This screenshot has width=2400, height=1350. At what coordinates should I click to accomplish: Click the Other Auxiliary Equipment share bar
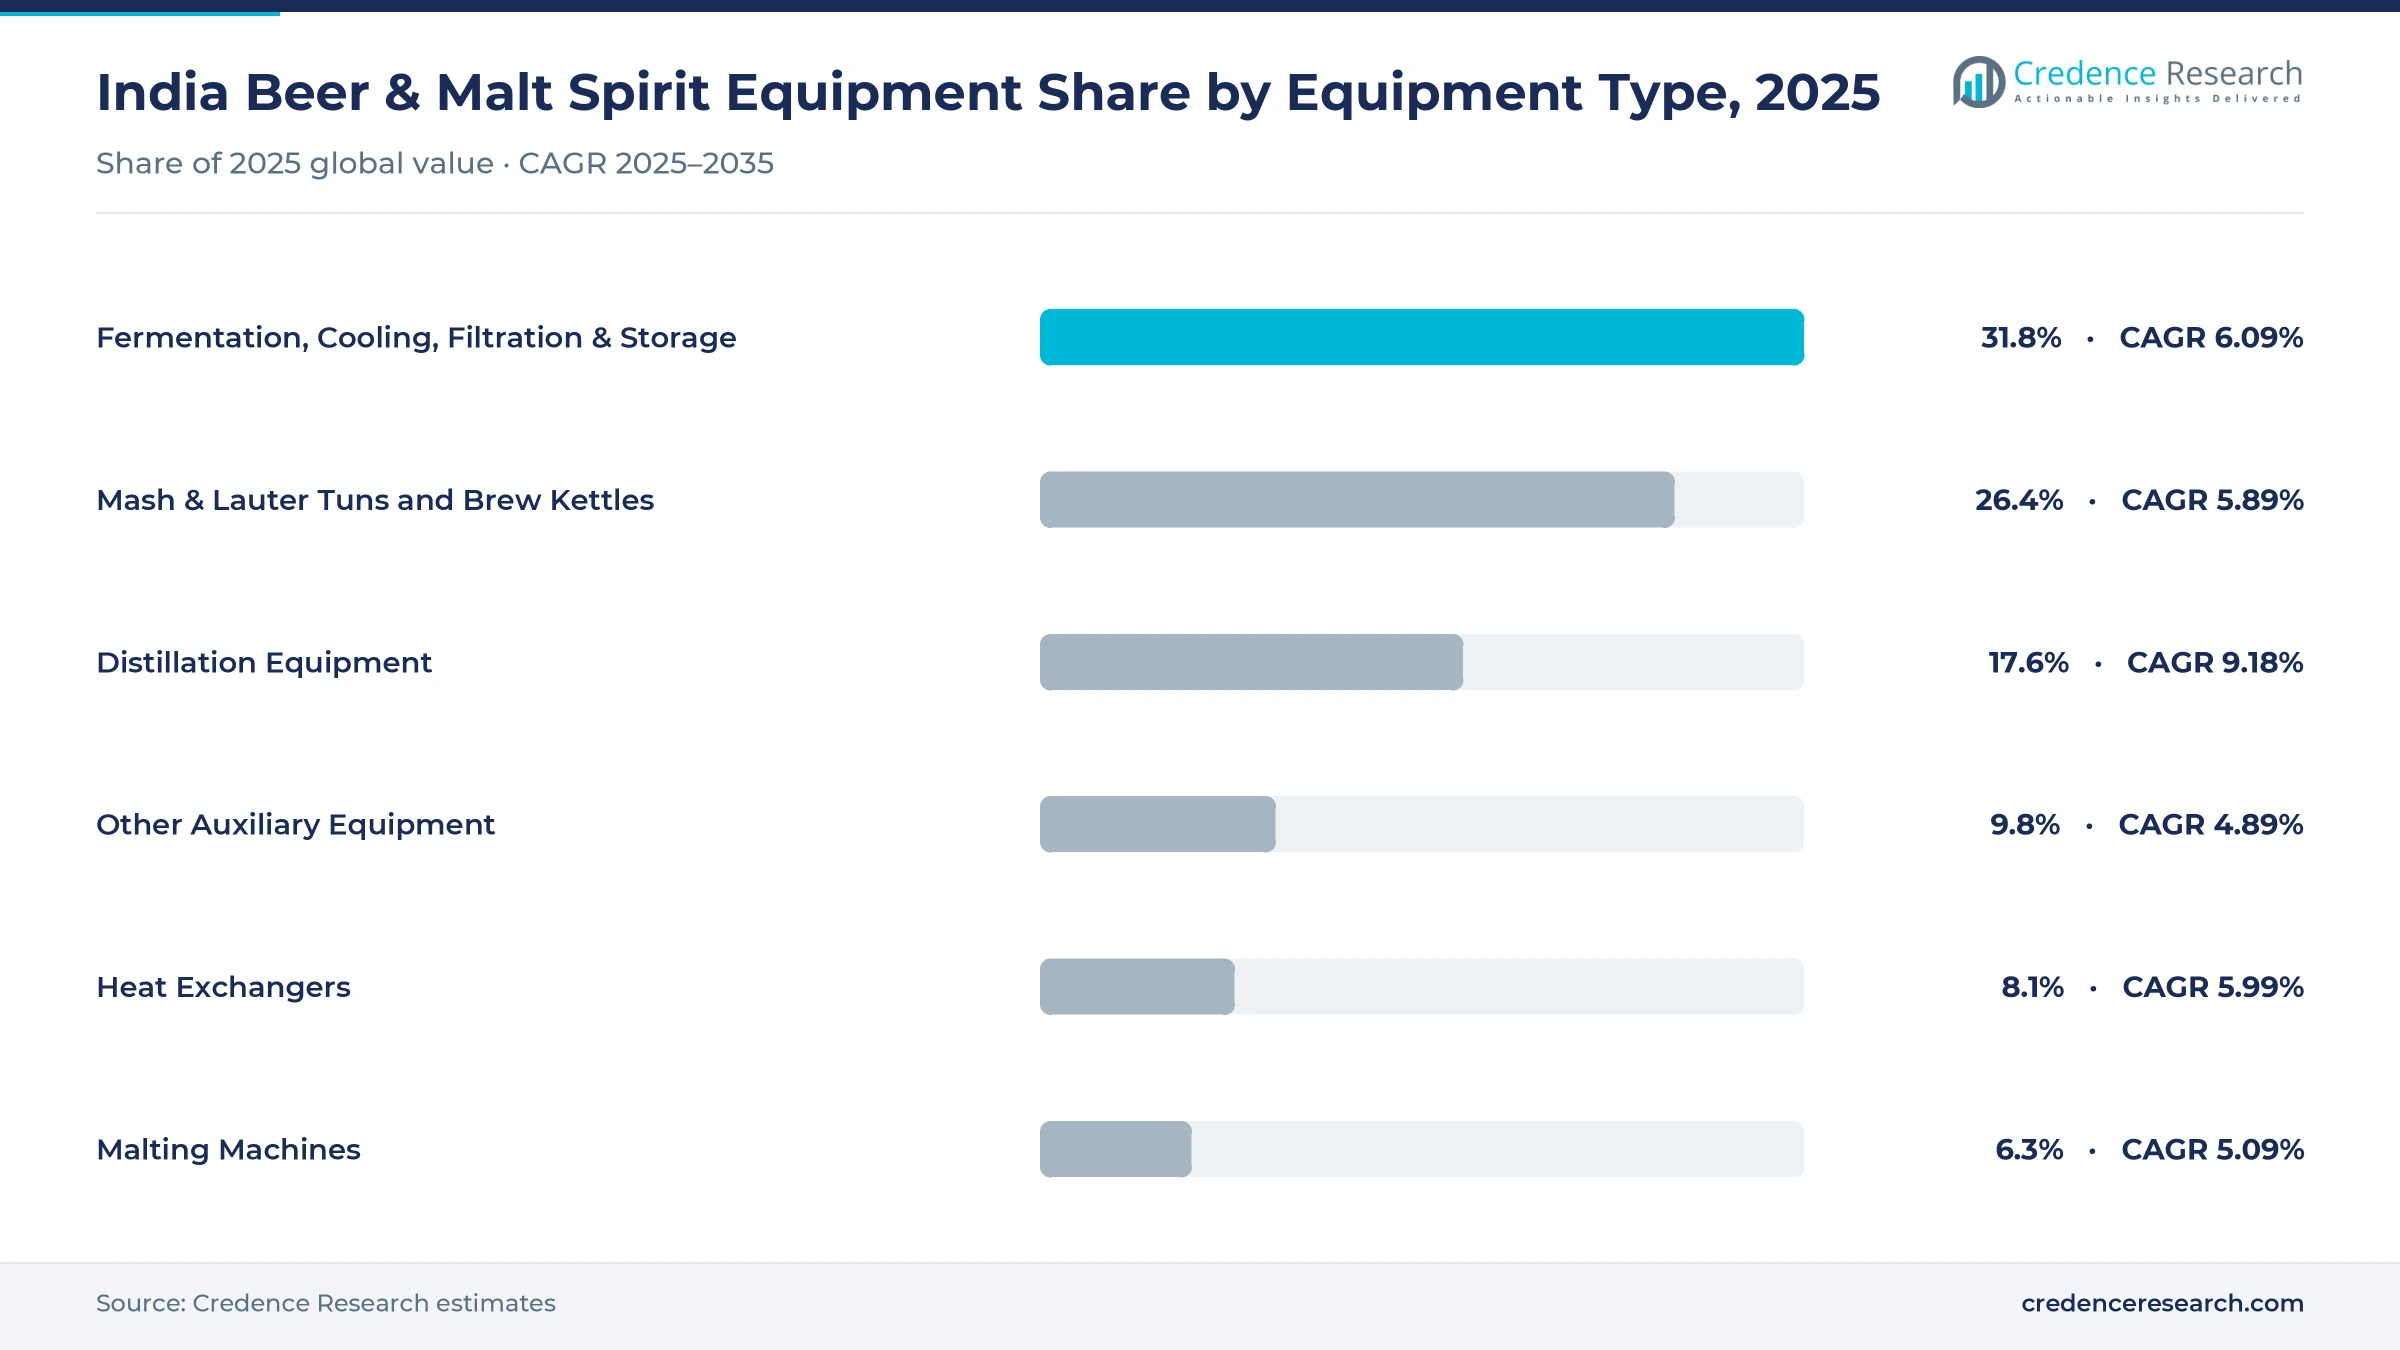click(x=1158, y=824)
